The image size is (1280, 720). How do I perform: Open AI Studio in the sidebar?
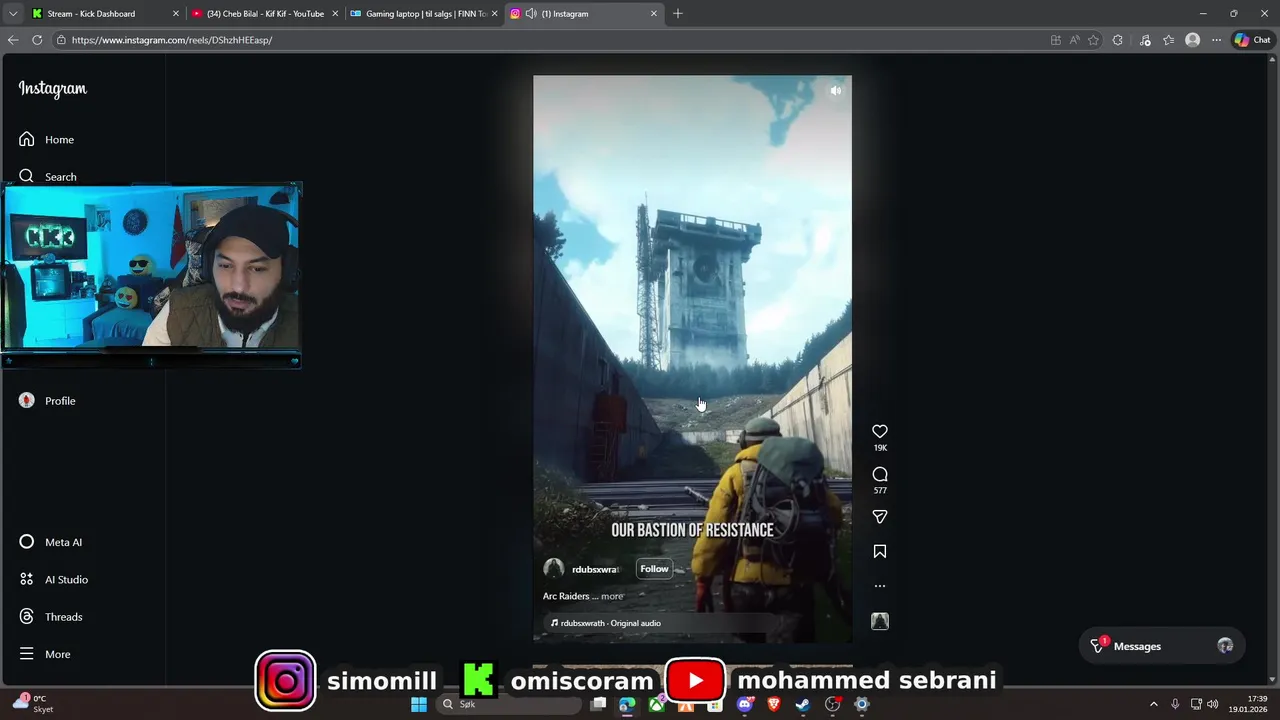pos(54,580)
